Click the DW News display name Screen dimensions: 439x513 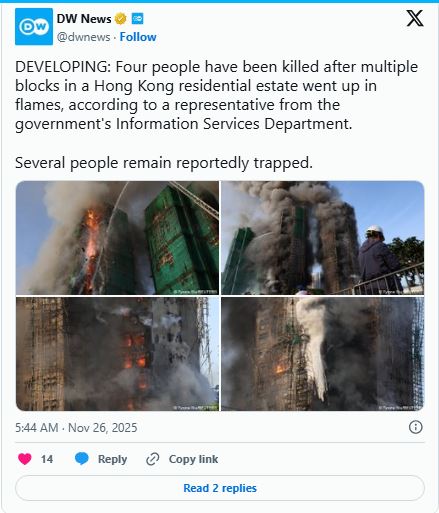84,19
